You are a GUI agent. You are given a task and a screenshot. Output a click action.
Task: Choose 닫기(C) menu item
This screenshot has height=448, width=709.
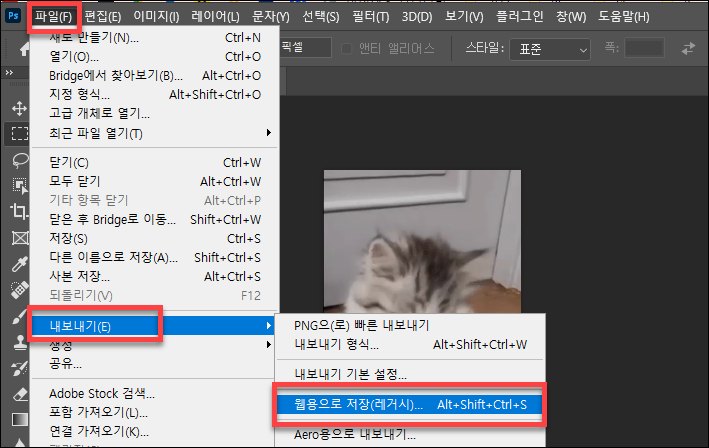coord(155,163)
